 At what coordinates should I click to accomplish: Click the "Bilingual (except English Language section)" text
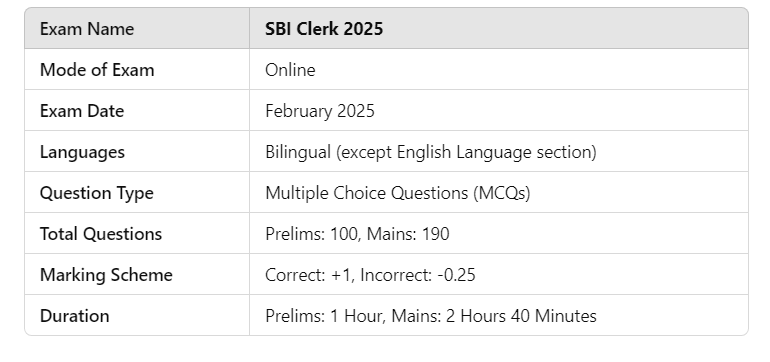pos(431,152)
